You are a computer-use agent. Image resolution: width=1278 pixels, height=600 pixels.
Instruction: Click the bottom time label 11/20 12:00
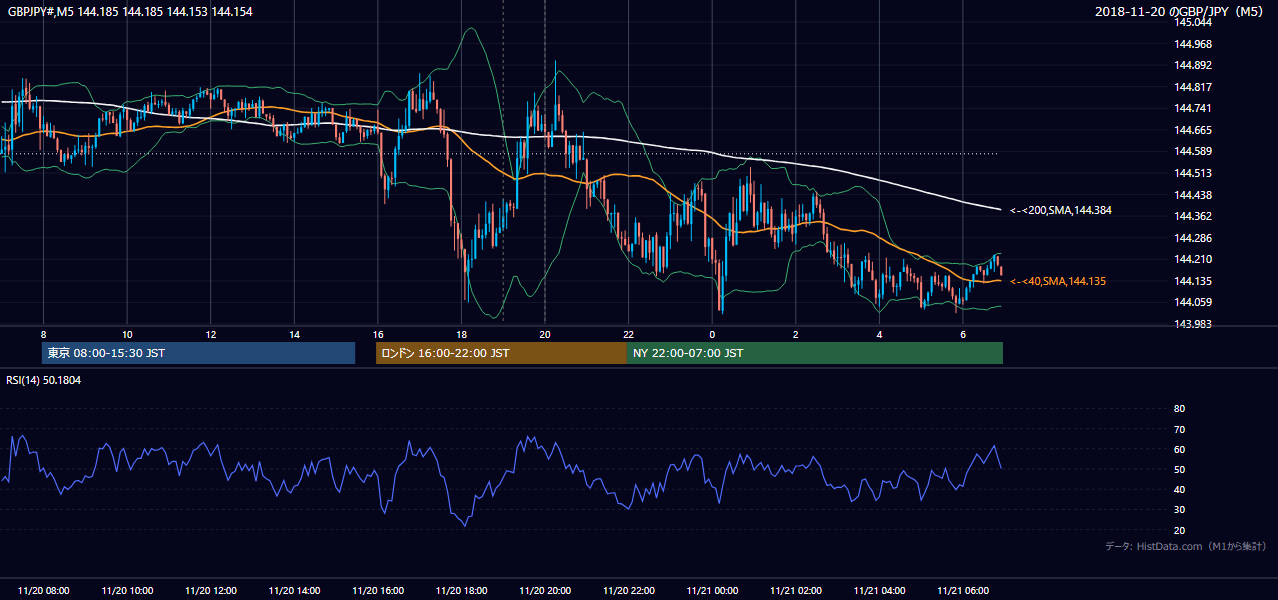coord(210,591)
